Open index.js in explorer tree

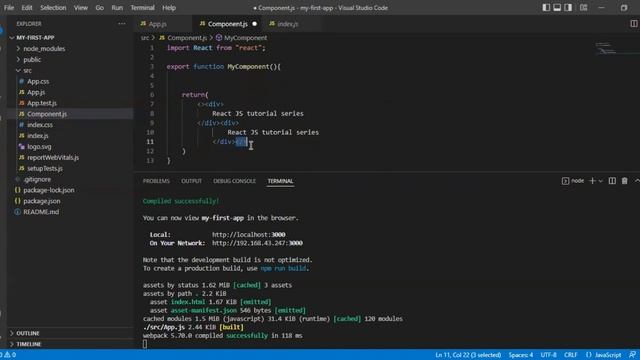[x=38, y=136]
